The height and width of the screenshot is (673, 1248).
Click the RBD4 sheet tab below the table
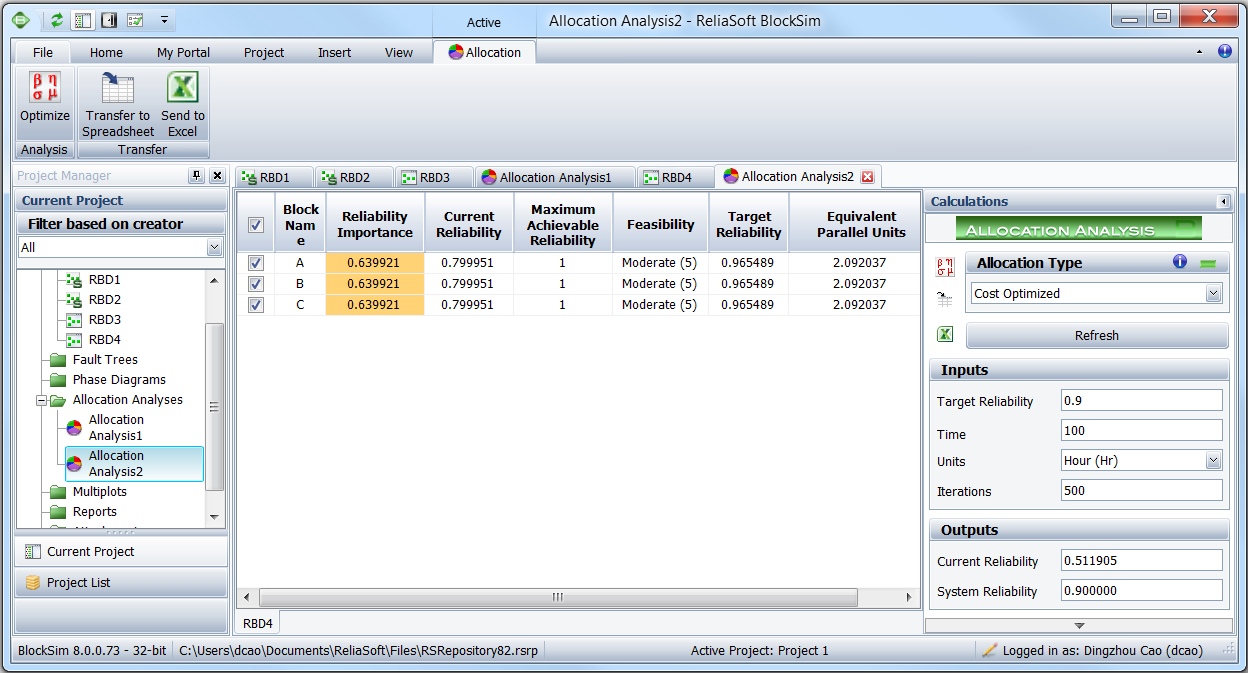click(257, 623)
